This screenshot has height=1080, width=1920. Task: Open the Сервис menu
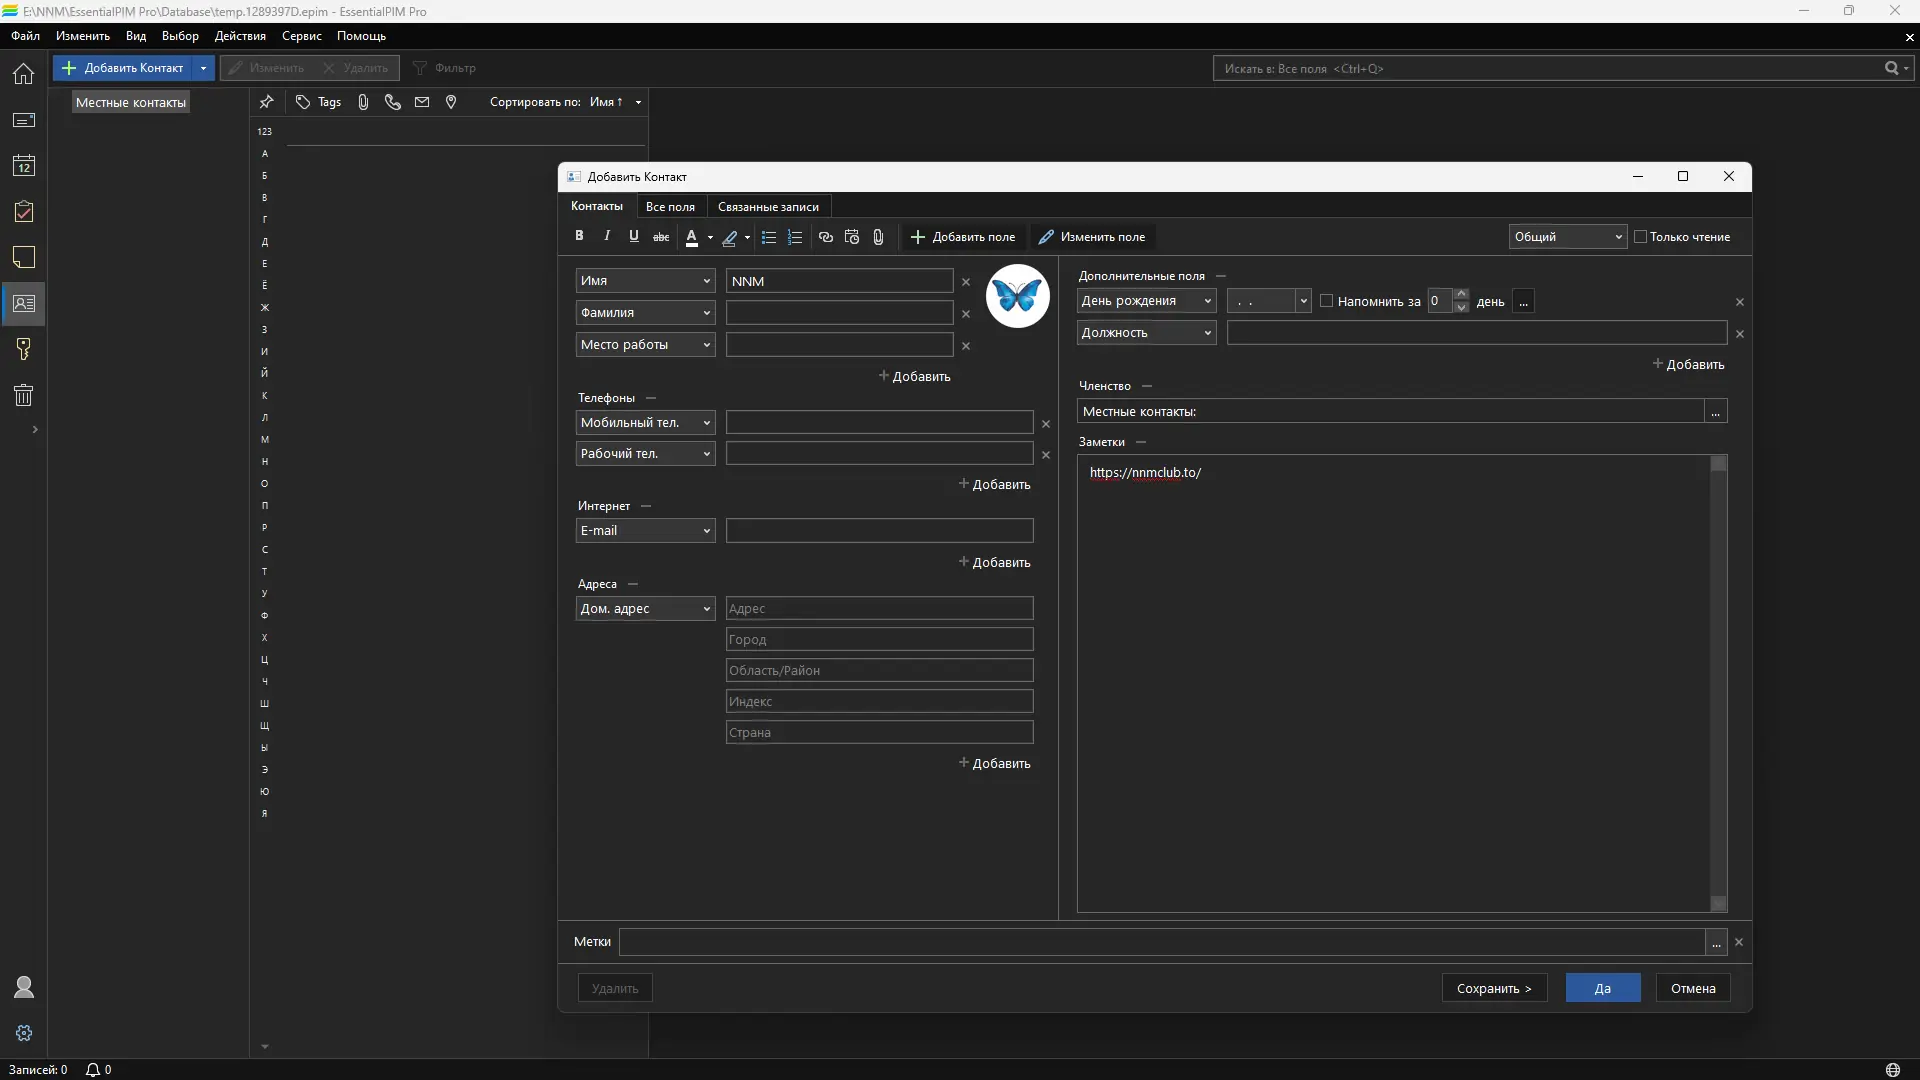pos(301,36)
